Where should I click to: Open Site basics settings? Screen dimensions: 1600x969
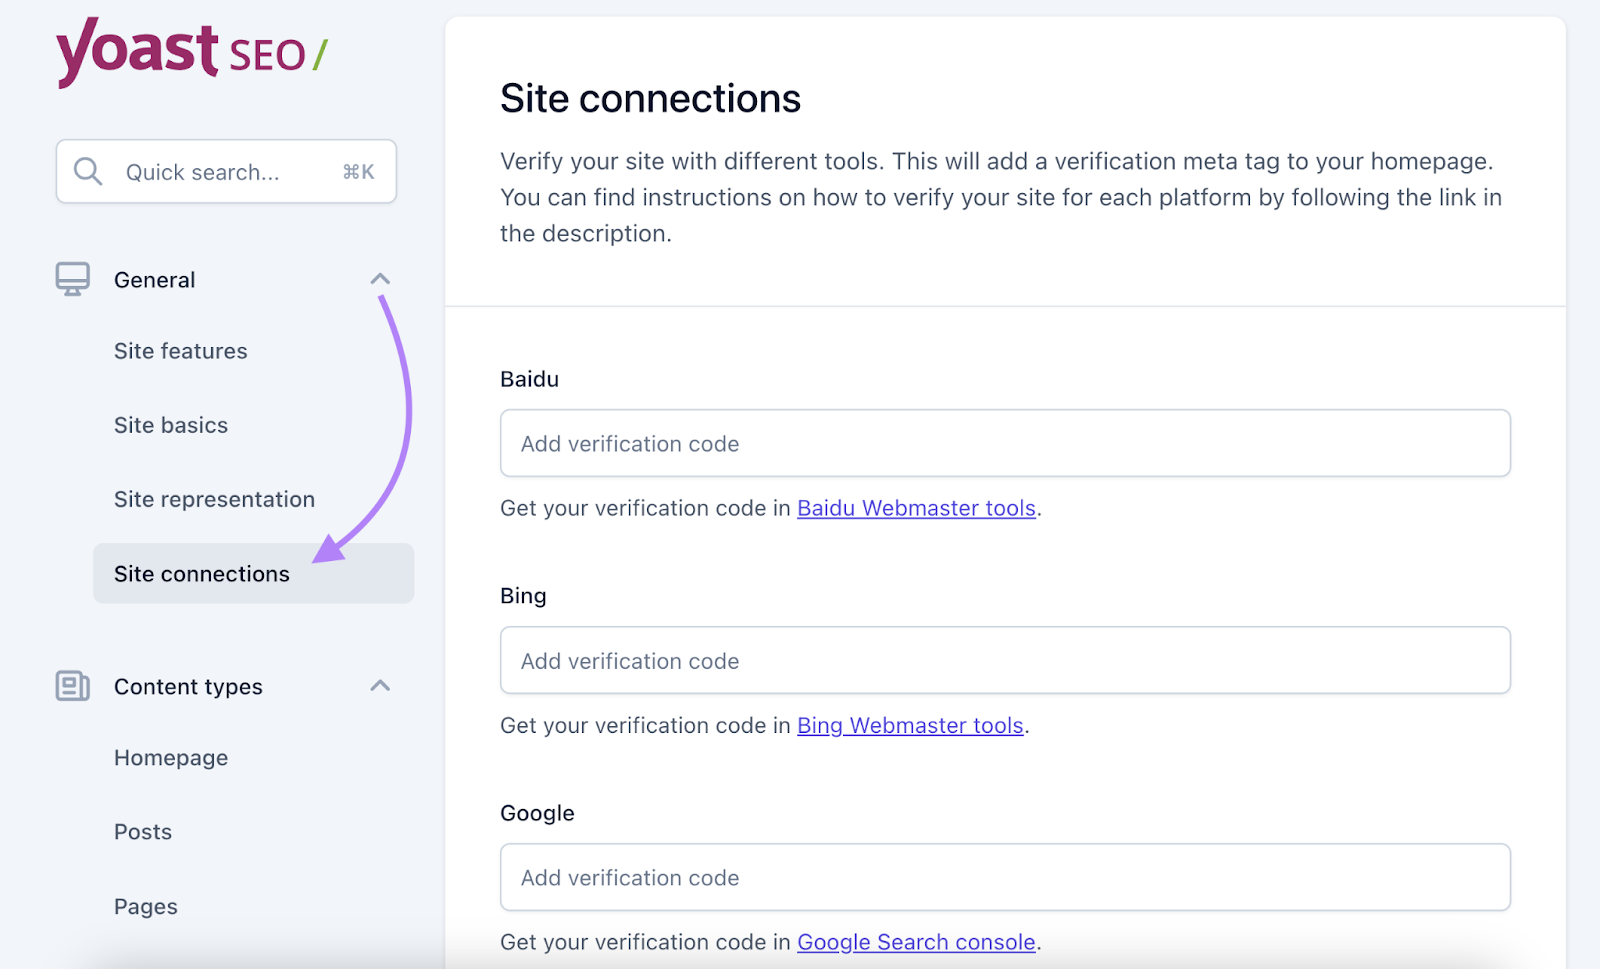[170, 424]
